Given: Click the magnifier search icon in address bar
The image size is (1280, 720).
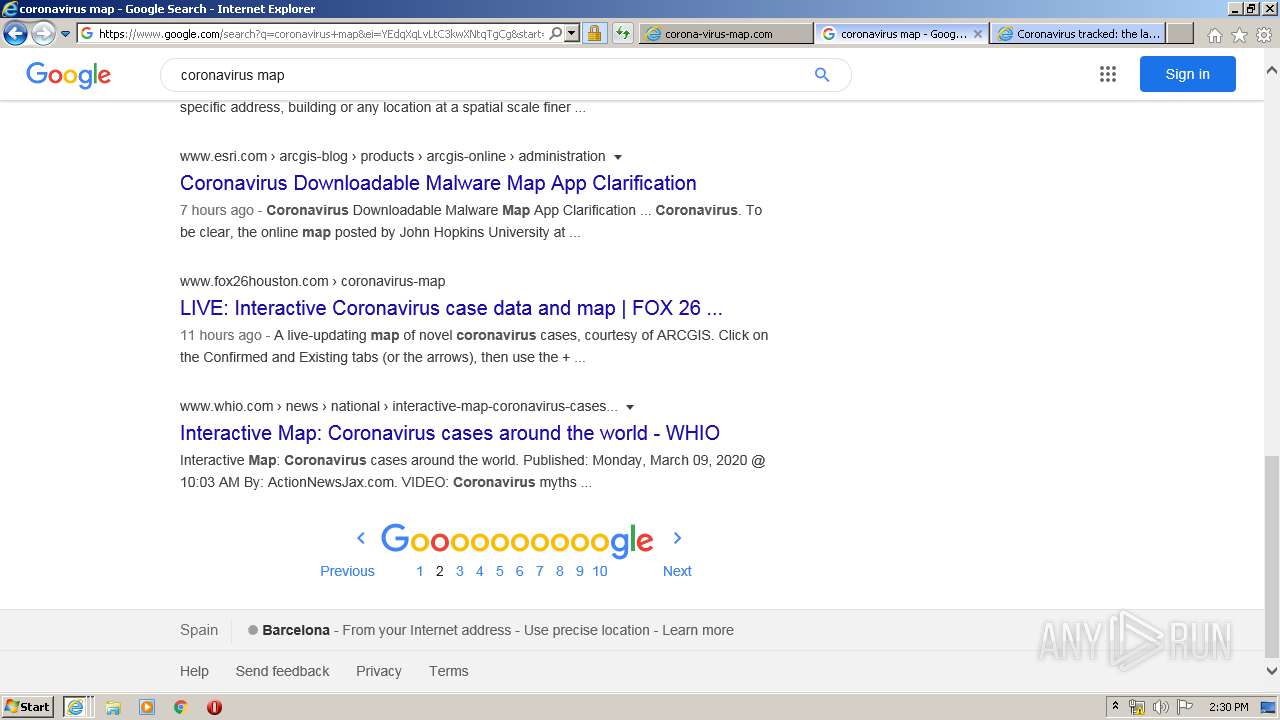Looking at the screenshot, I should 556,33.
